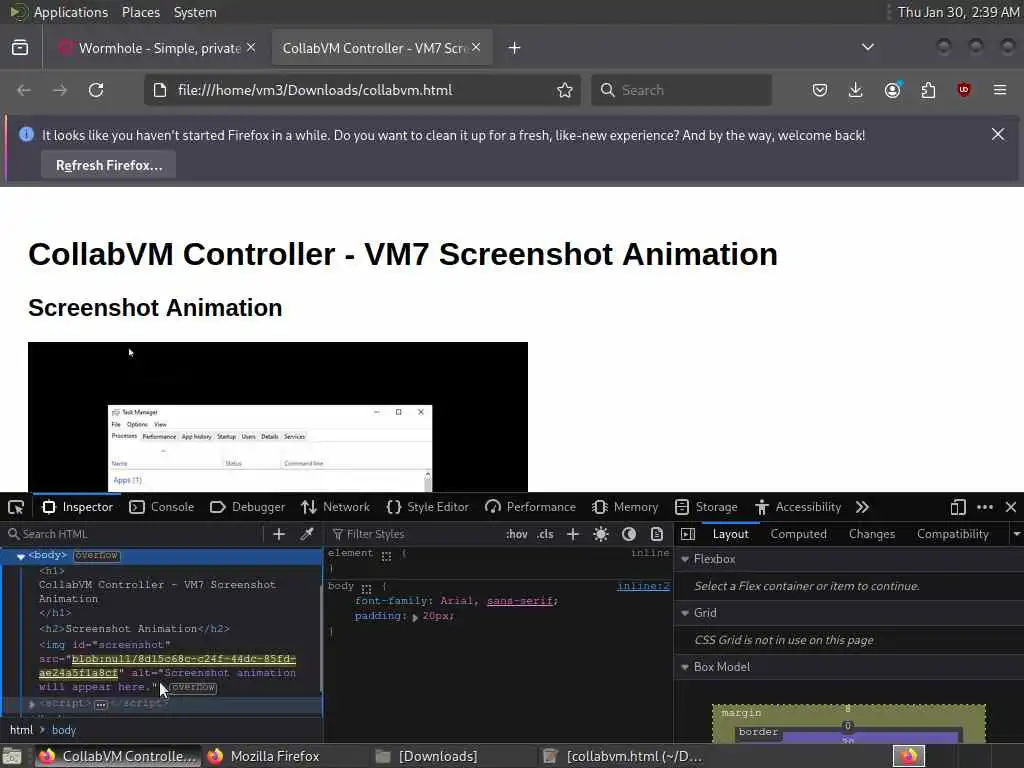Screen dimensions: 1024x768
Task: Collapse the Grid section
Action: pyautogui.click(x=685, y=613)
